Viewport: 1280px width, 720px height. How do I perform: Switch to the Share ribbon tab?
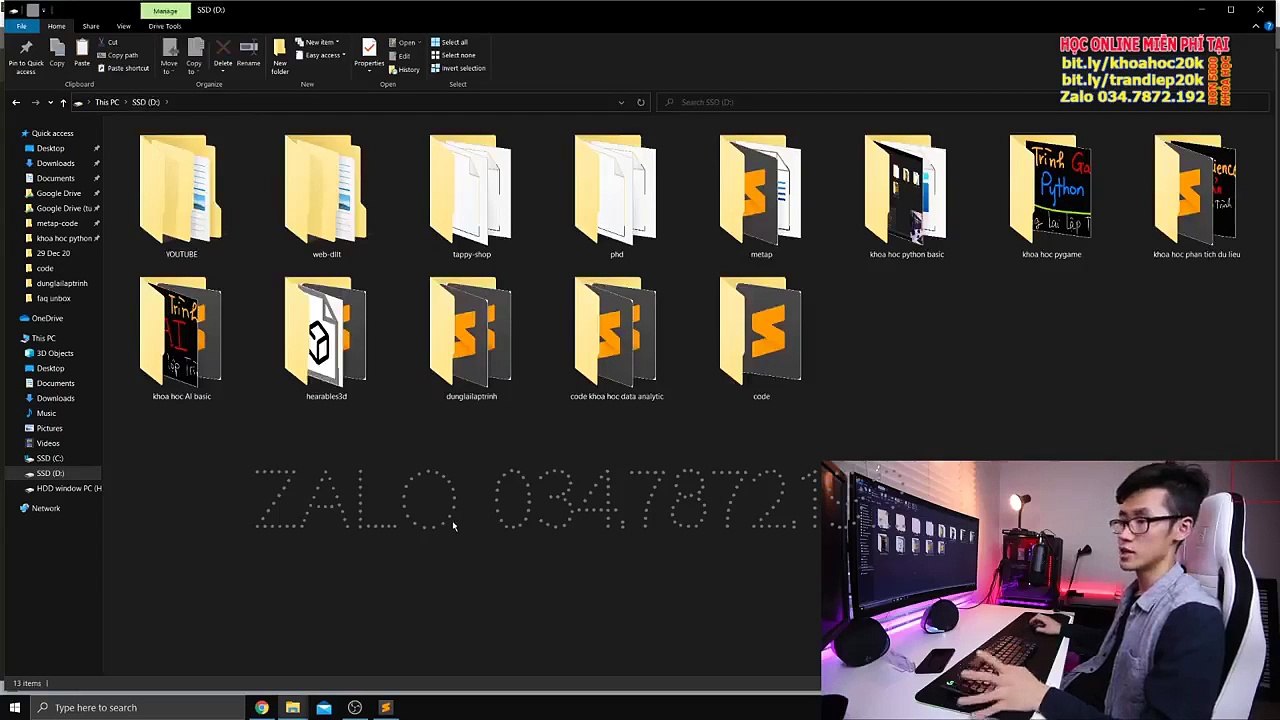tap(91, 26)
